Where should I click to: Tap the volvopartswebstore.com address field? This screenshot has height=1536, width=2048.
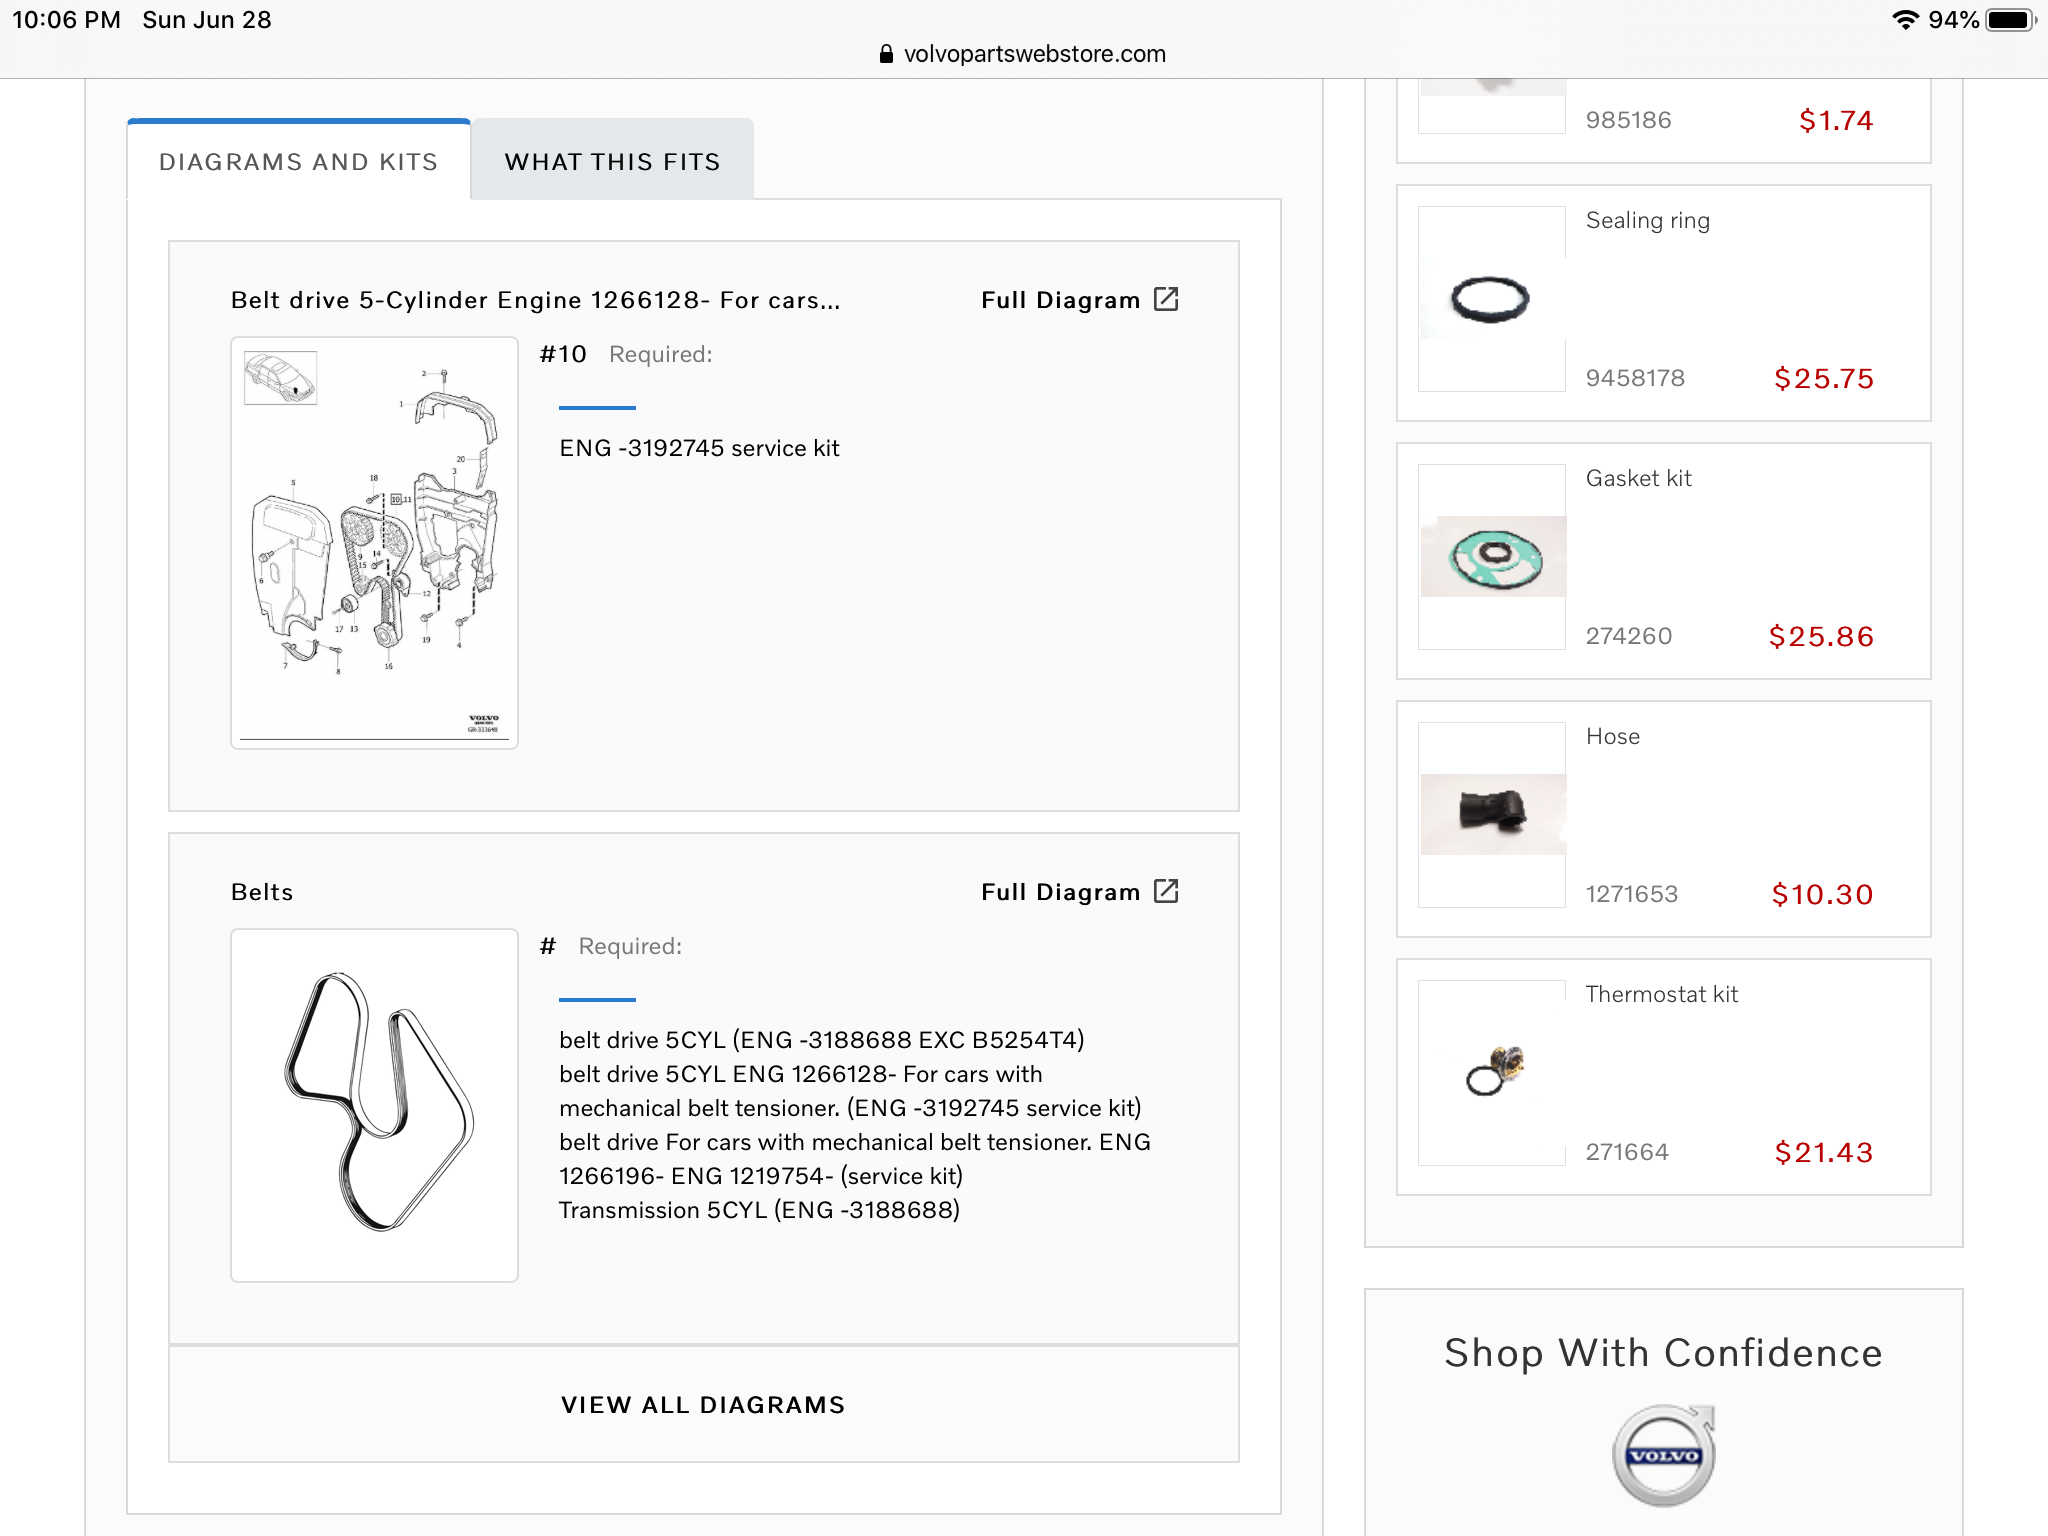[1034, 54]
